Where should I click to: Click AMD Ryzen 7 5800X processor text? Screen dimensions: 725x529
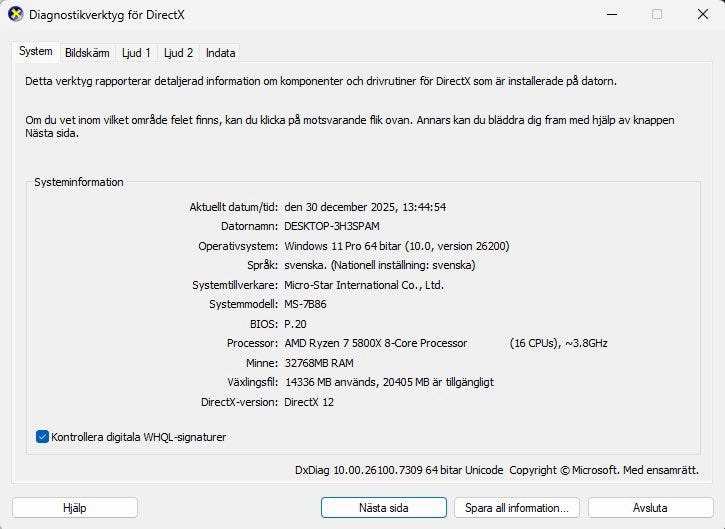click(x=375, y=343)
